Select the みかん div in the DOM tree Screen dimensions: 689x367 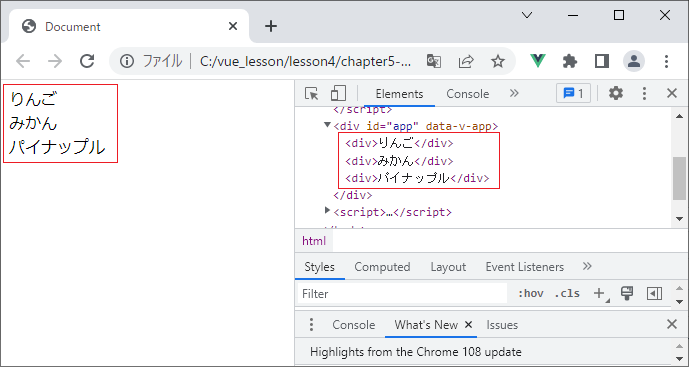[399, 161]
